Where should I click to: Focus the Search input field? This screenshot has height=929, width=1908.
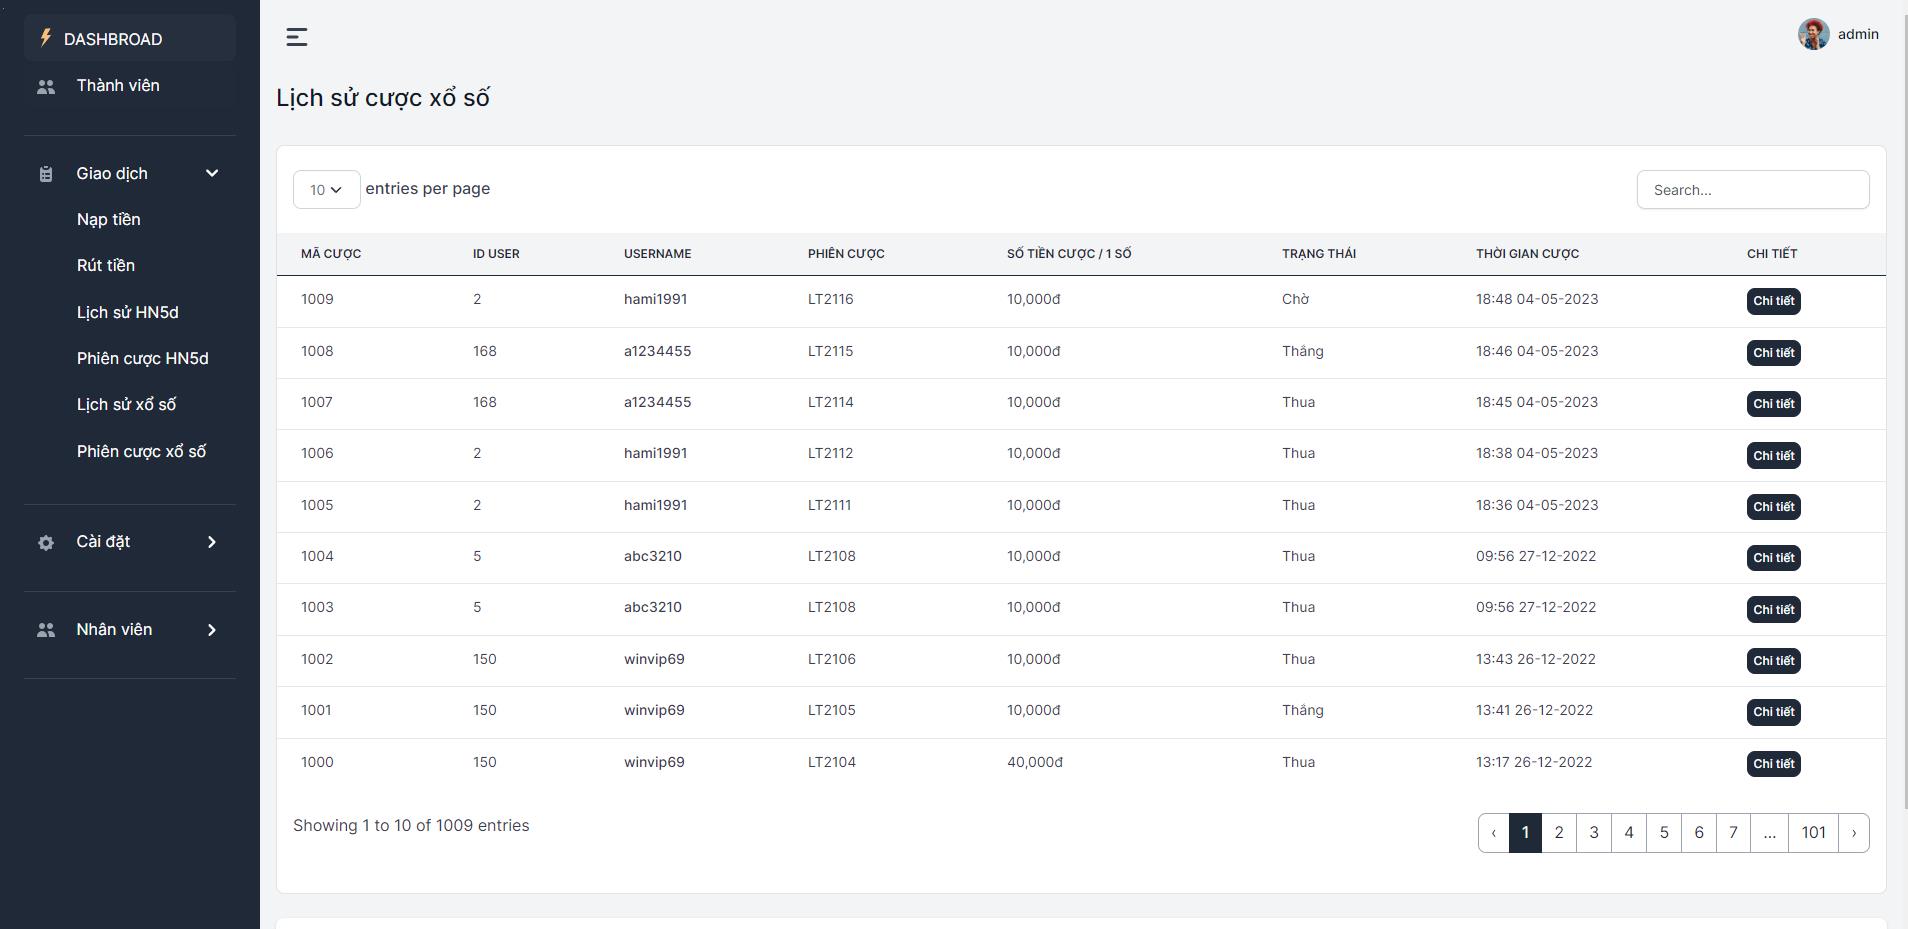pyautogui.click(x=1752, y=190)
